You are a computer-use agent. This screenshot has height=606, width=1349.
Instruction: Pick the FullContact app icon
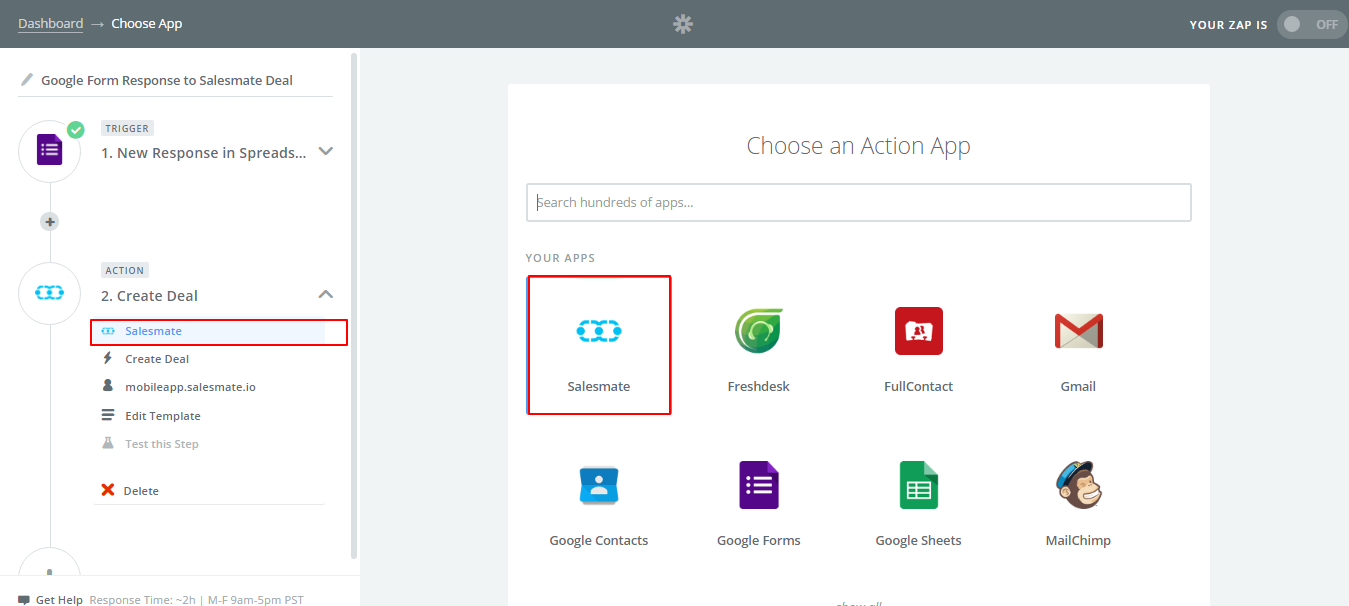coord(918,330)
